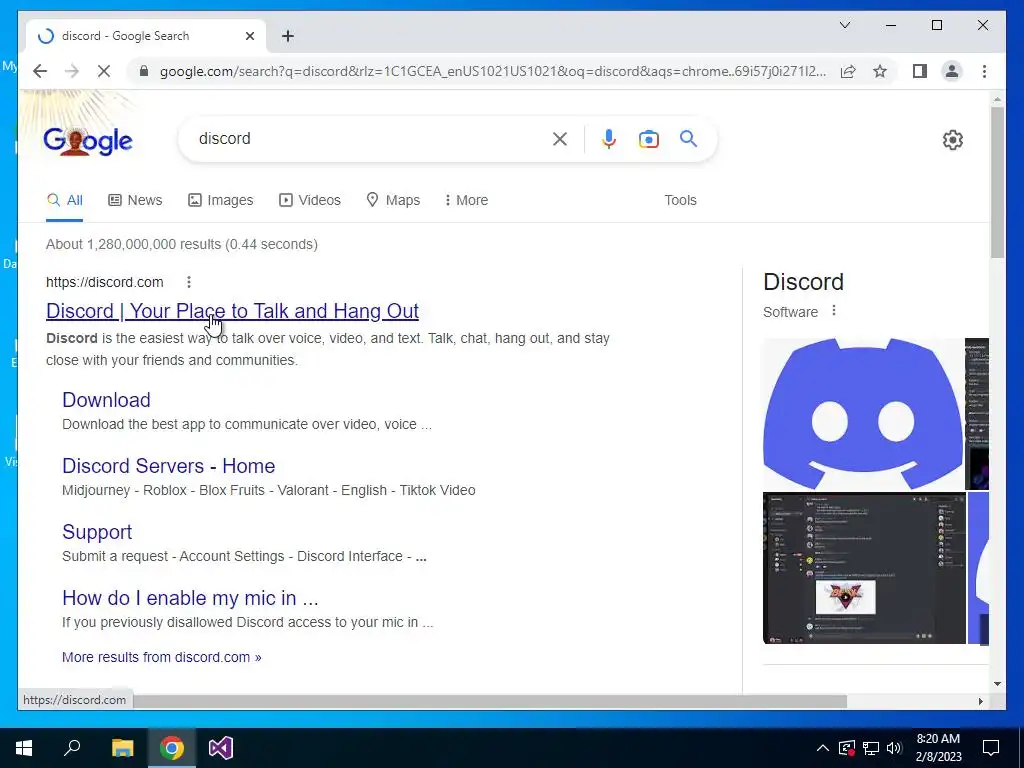Open the network status tray icon
The height and width of the screenshot is (768, 1024).
pyautogui.click(x=871, y=748)
